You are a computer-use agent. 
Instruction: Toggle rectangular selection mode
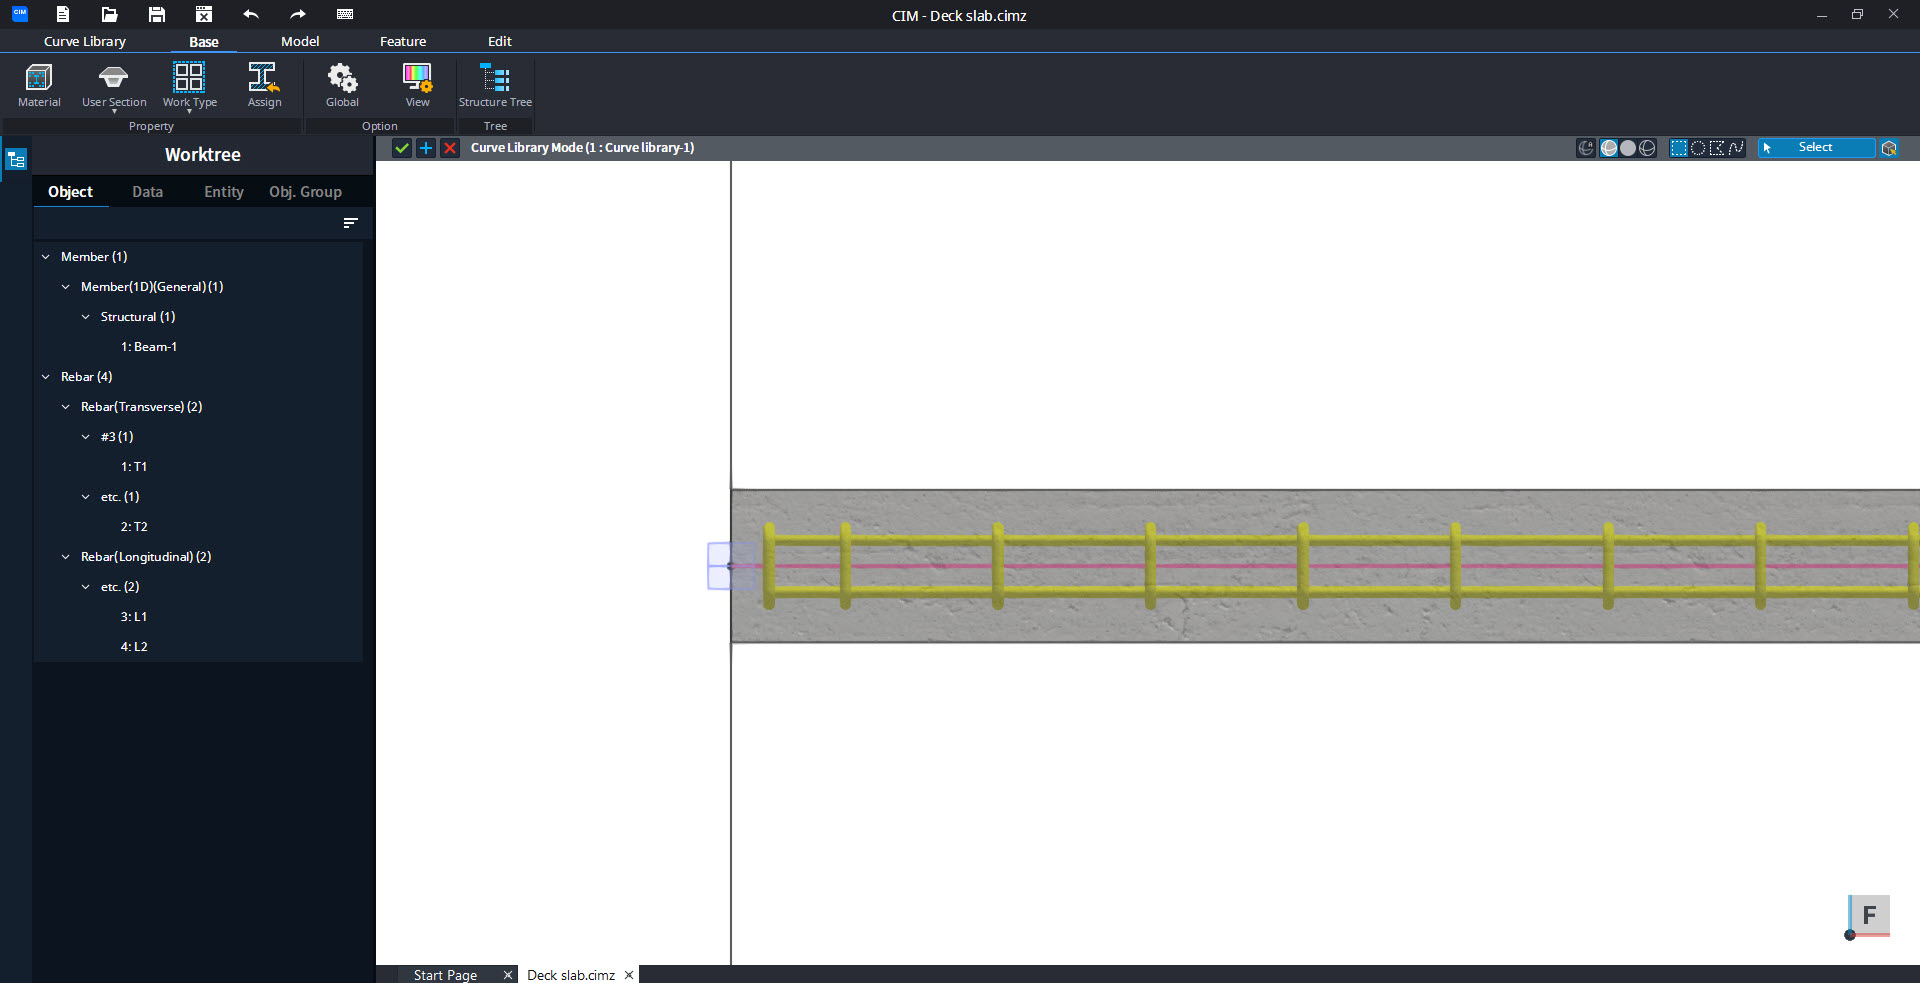click(x=1679, y=148)
